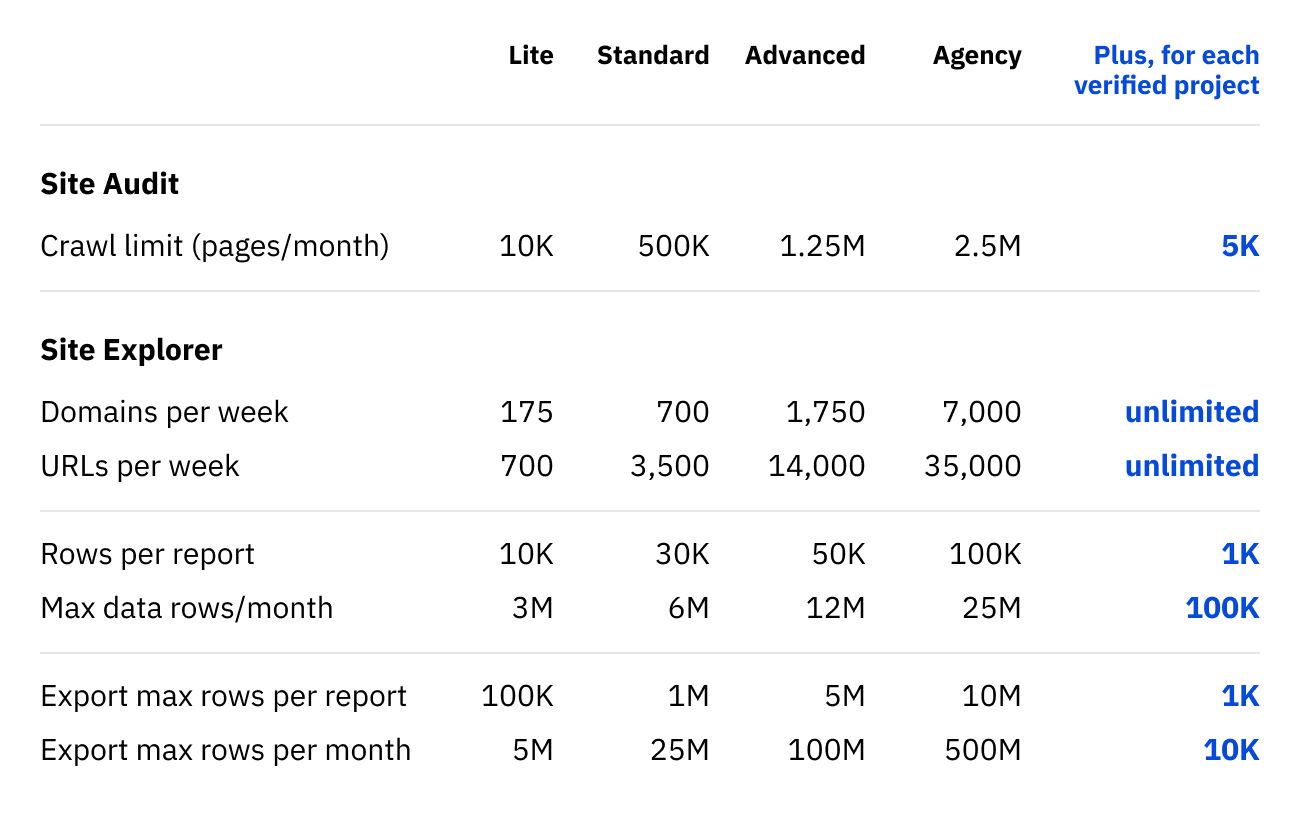Click 'unlimited' in URLs per week row
This screenshot has width=1300, height=814.
click(1192, 466)
